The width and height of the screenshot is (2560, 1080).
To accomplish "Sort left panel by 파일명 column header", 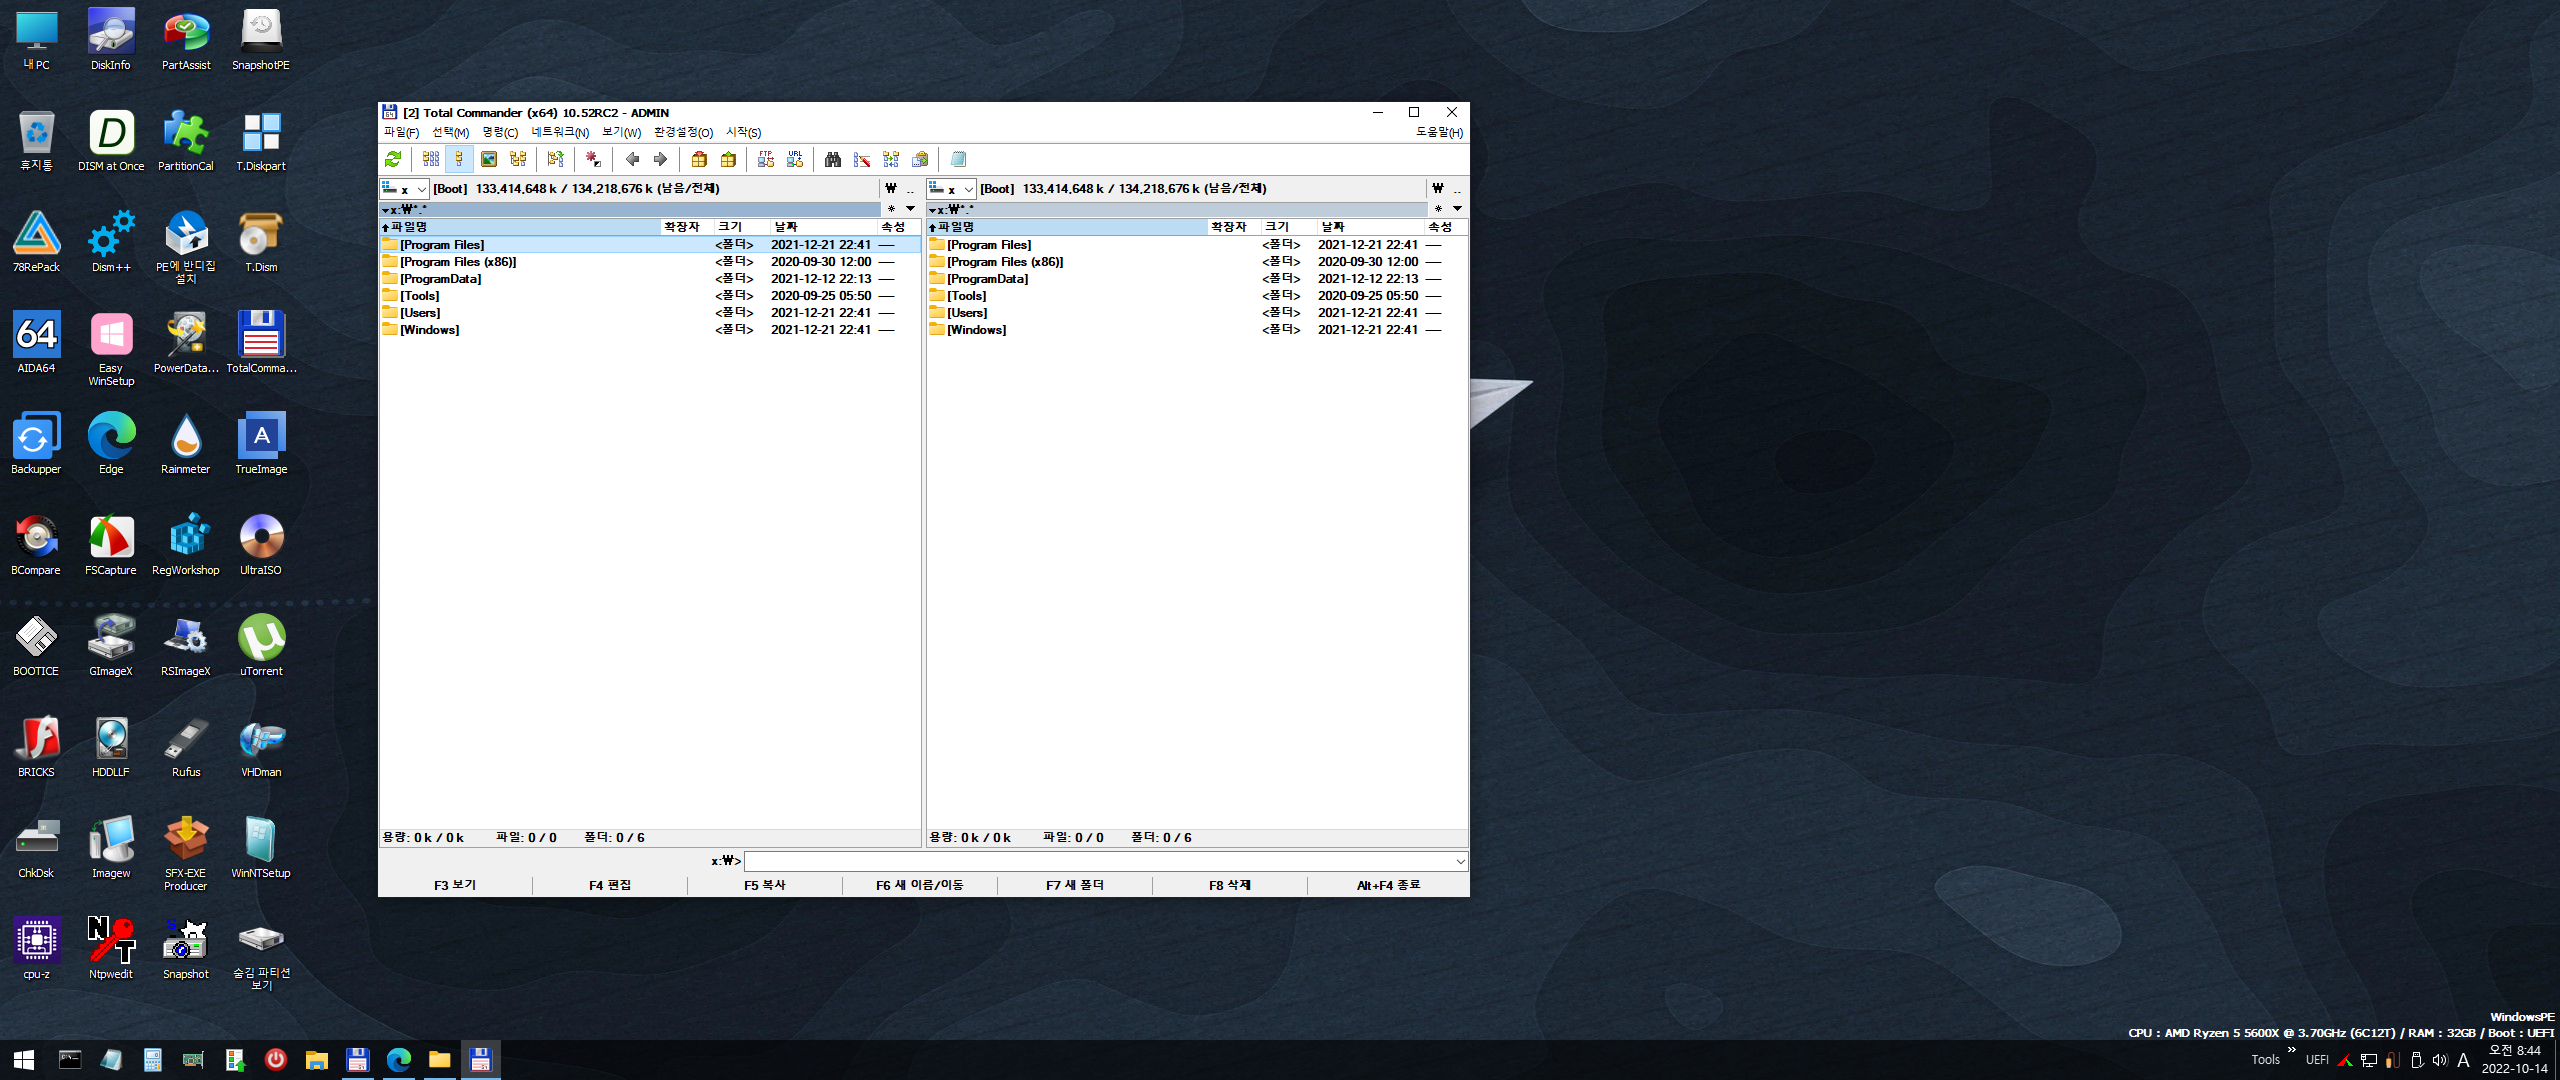I will (519, 227).
